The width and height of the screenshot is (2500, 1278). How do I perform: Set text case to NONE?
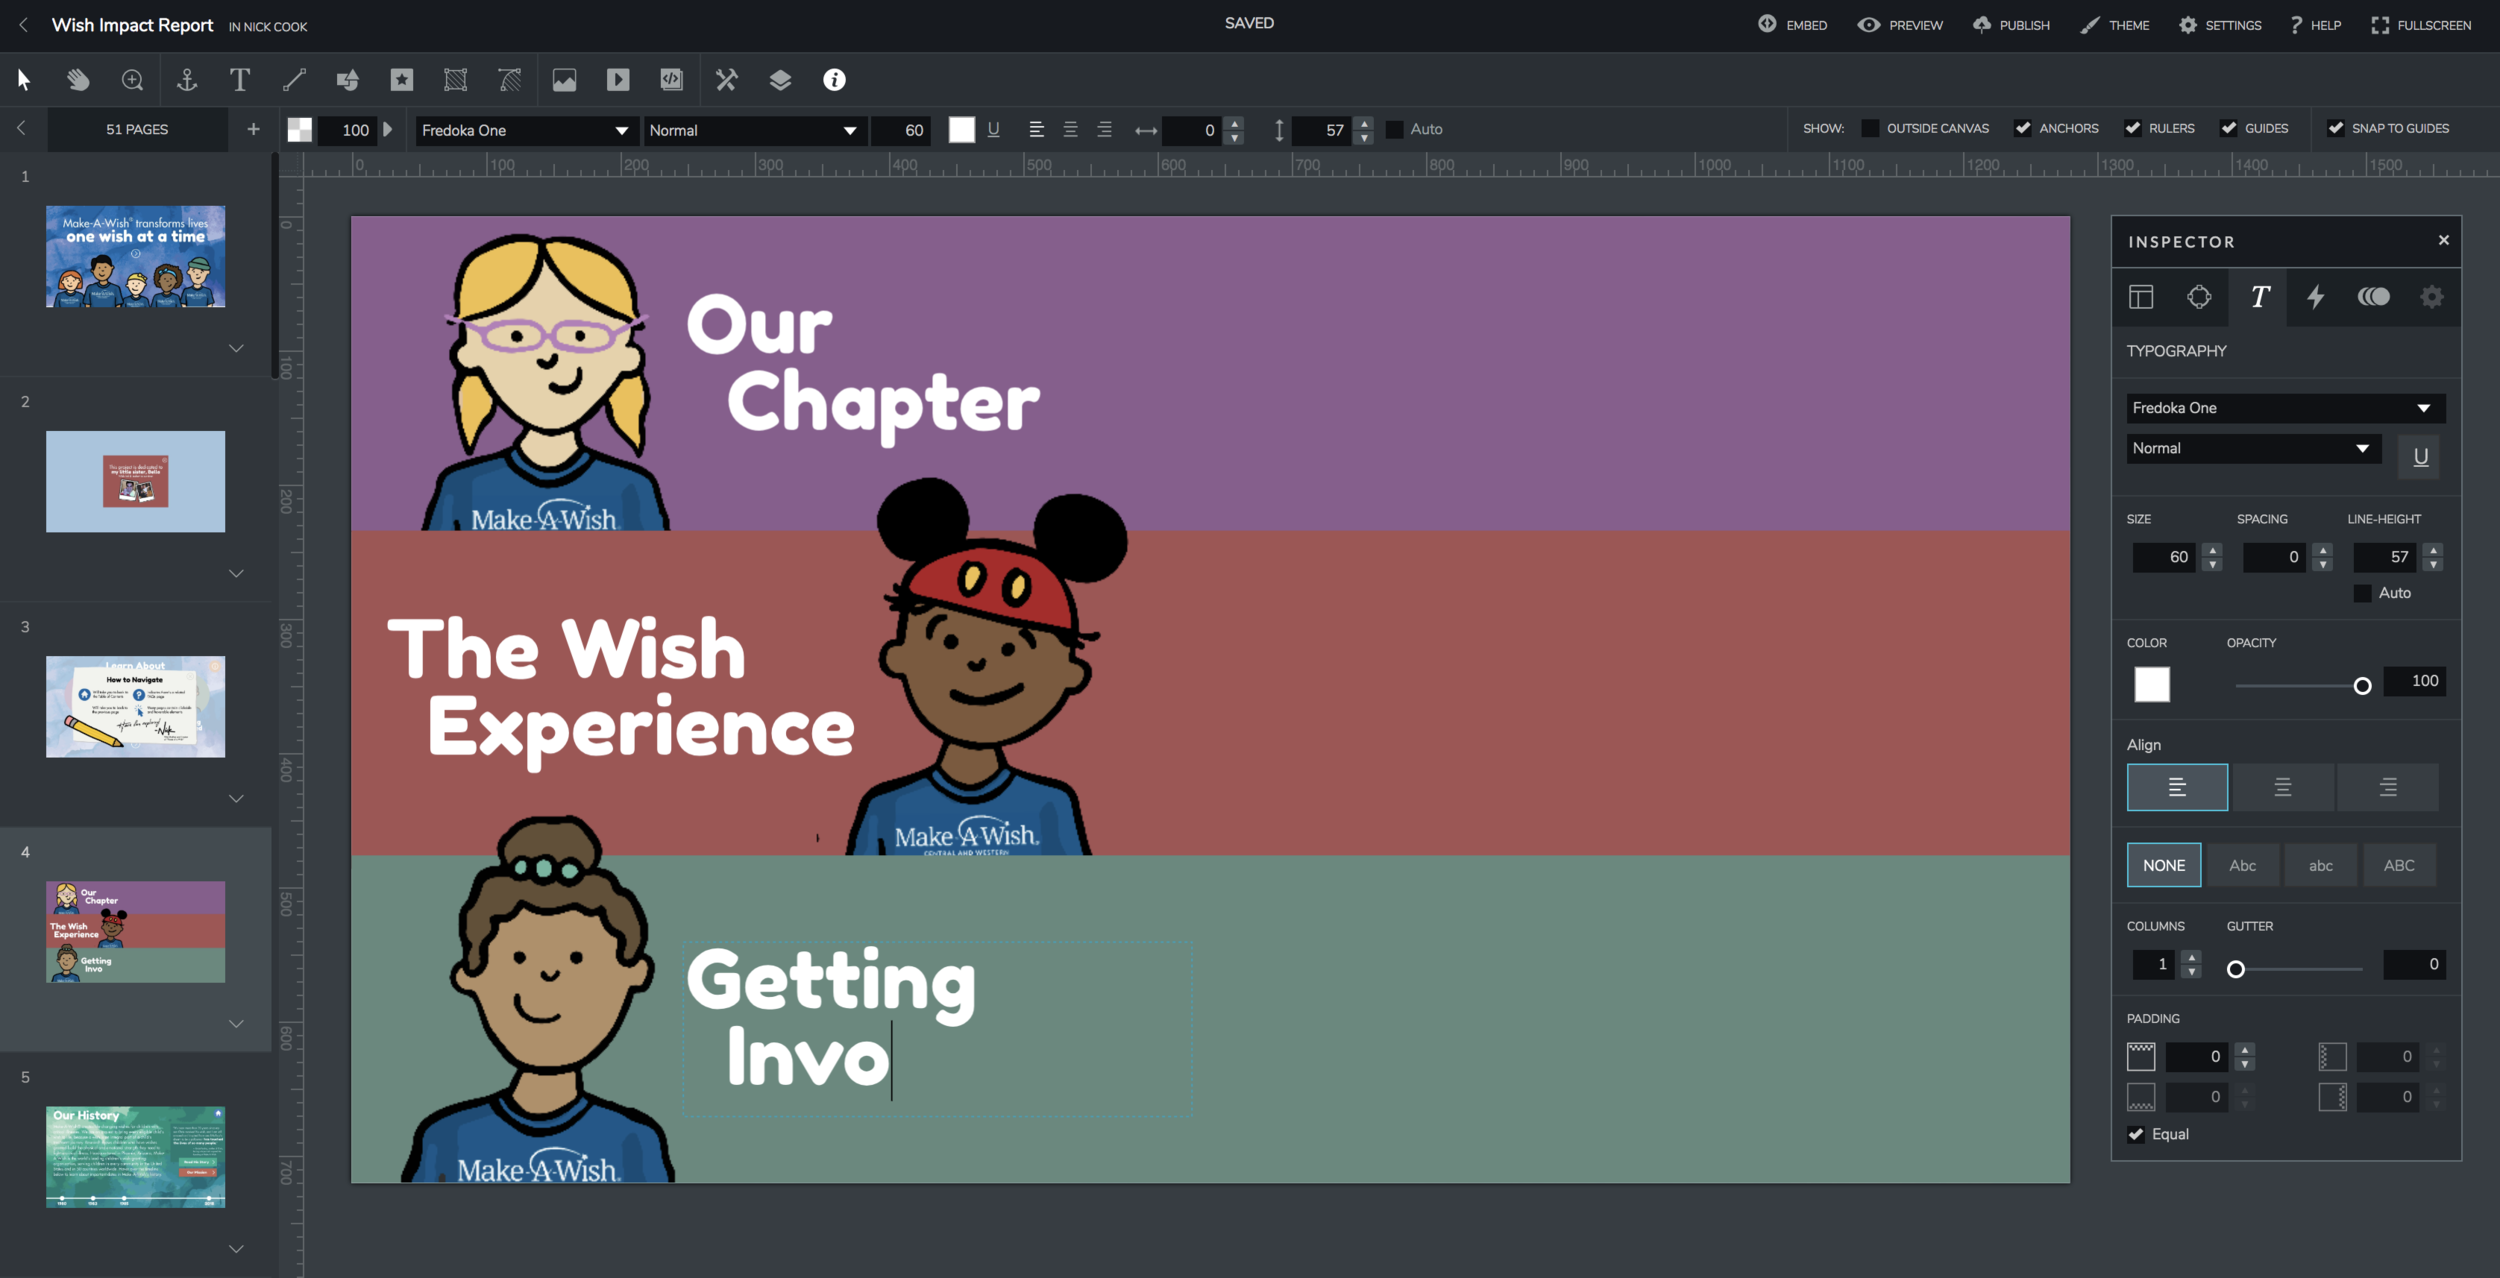click(x=2164, y=865)
